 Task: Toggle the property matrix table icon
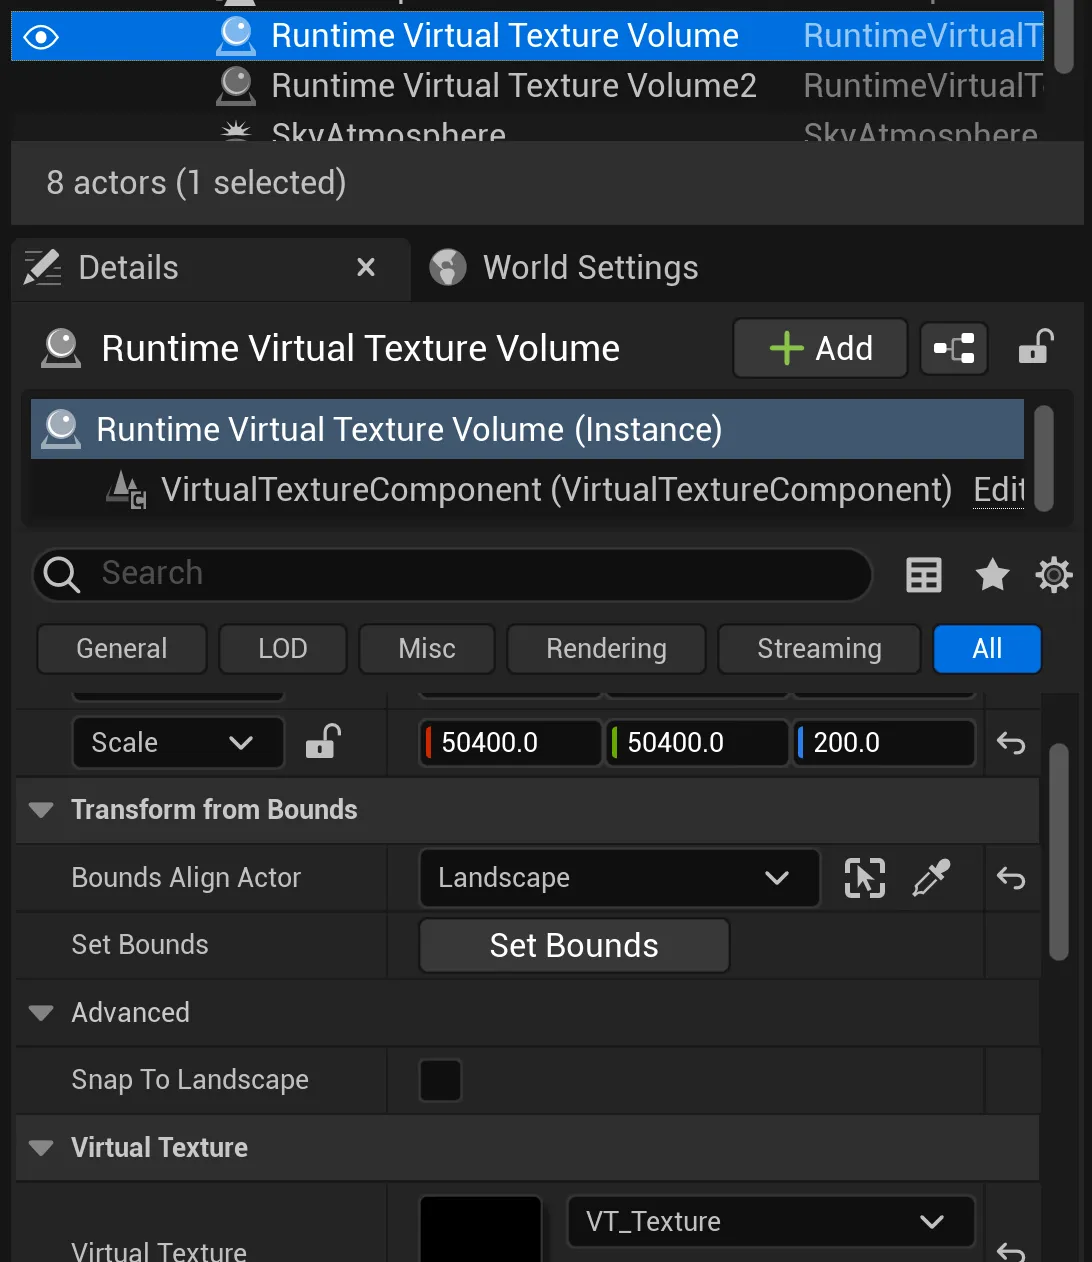[924, 575]
